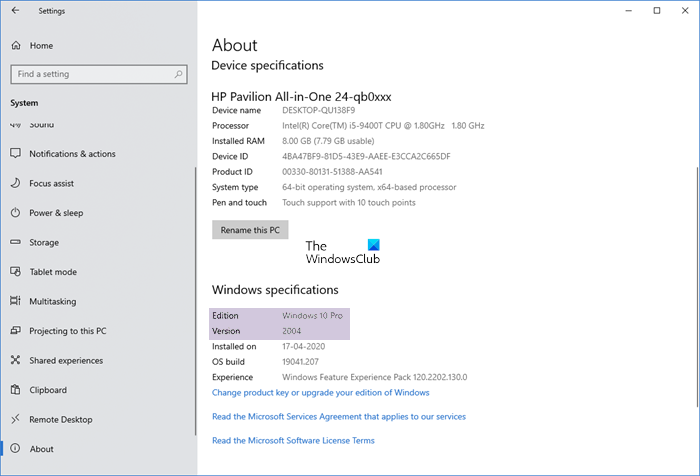Viewport: 700px width, 476px height.
Task: Click the back arrow icon
Action: 14,11
